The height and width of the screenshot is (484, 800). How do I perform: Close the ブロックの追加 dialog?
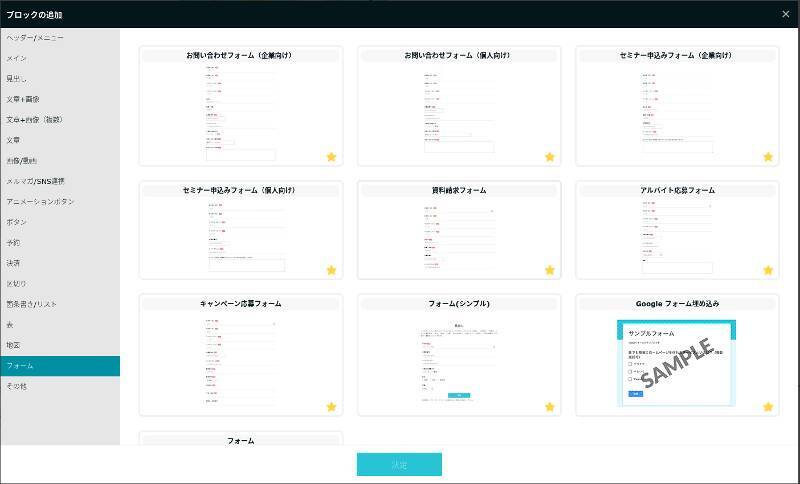pyautogui.click(x=785, y=14)
